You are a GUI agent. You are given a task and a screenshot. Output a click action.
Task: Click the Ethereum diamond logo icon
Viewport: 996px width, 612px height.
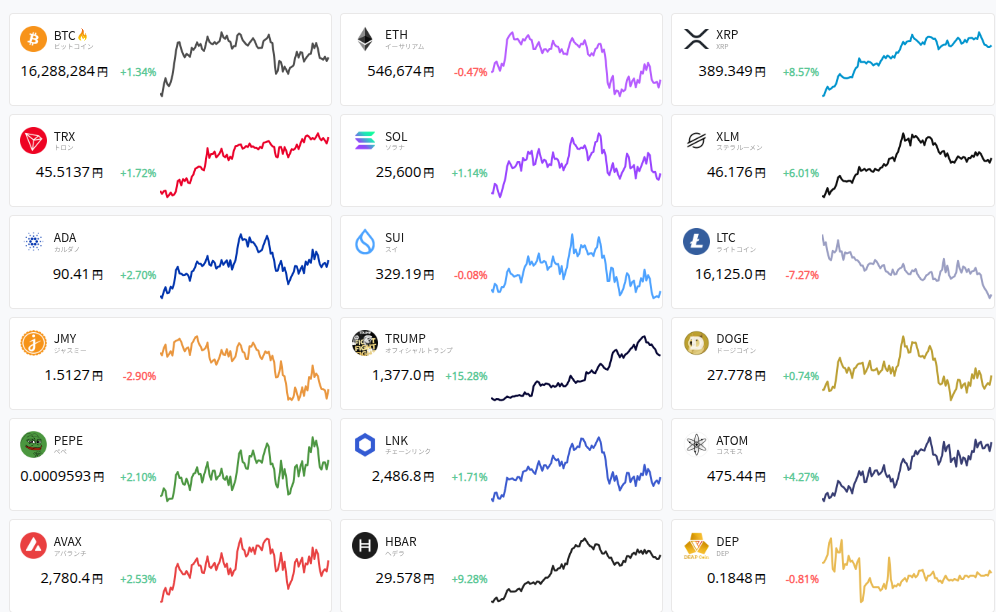point(365,39)
